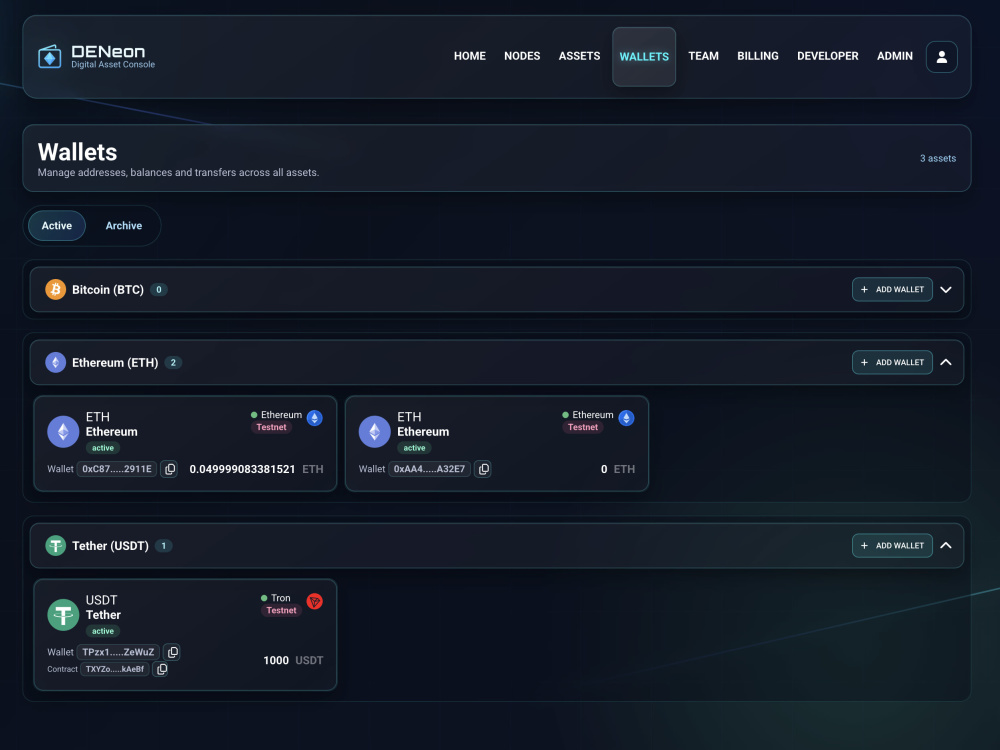Click the Tether section header icon
Screen dimensions: 1000x750
tap(55, 546)
